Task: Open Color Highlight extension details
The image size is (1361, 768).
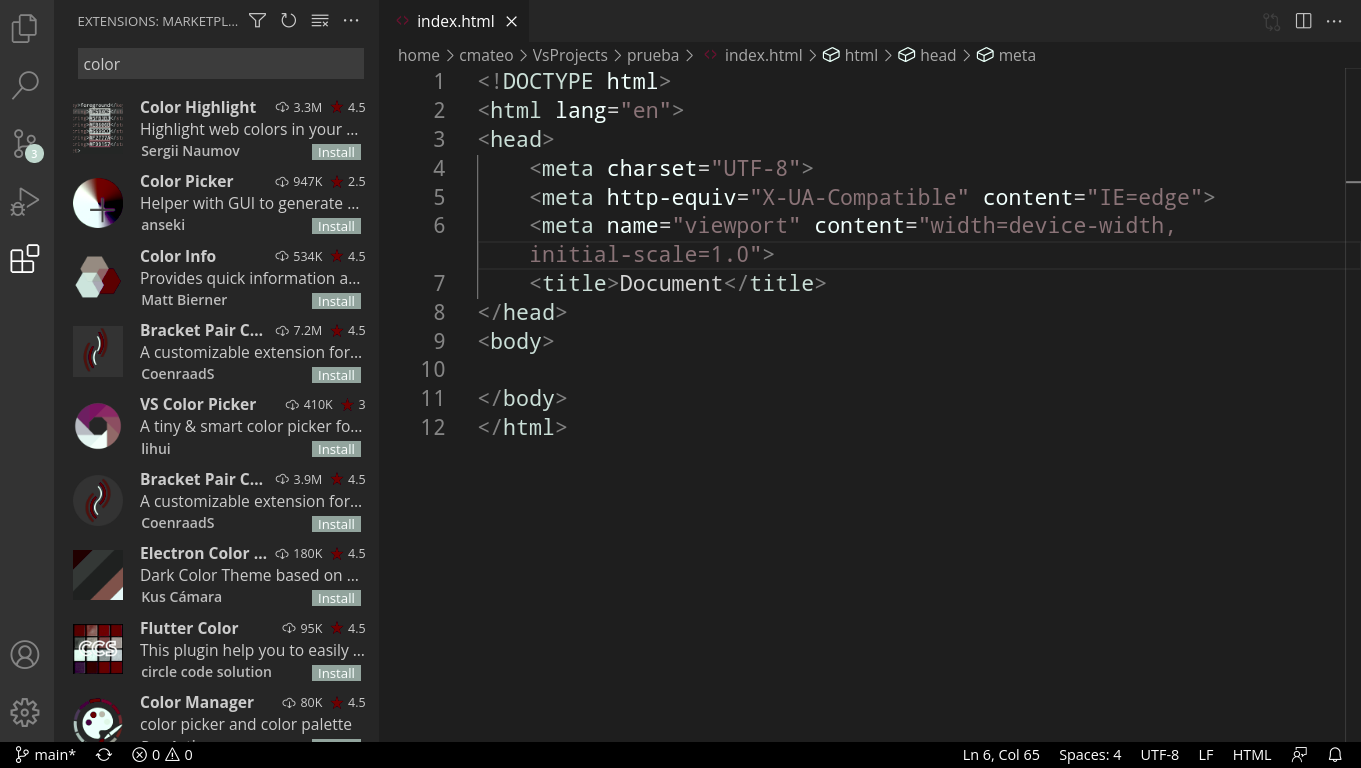Action: 198,107
